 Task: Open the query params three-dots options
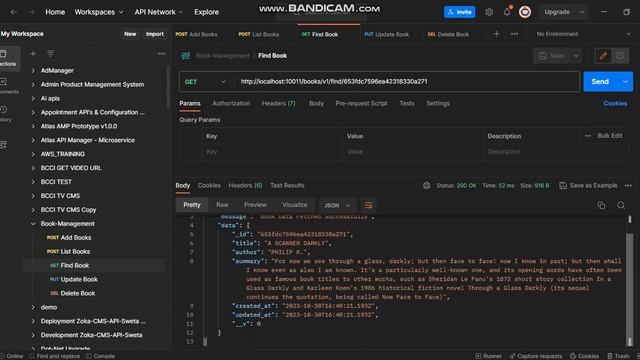[x=588, y=136]
